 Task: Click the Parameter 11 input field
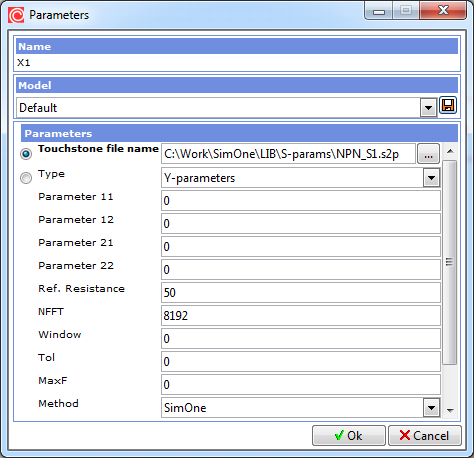(x=301, y=200)
